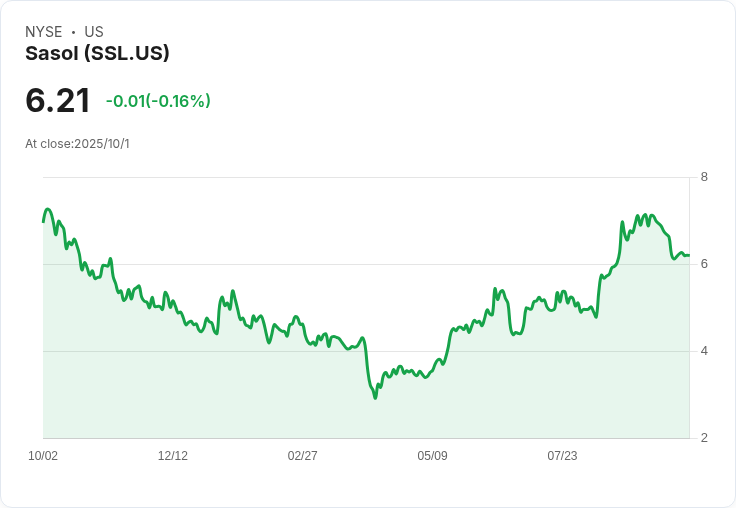Select the 02/27 date on the time axis

(x=302, y=456)
